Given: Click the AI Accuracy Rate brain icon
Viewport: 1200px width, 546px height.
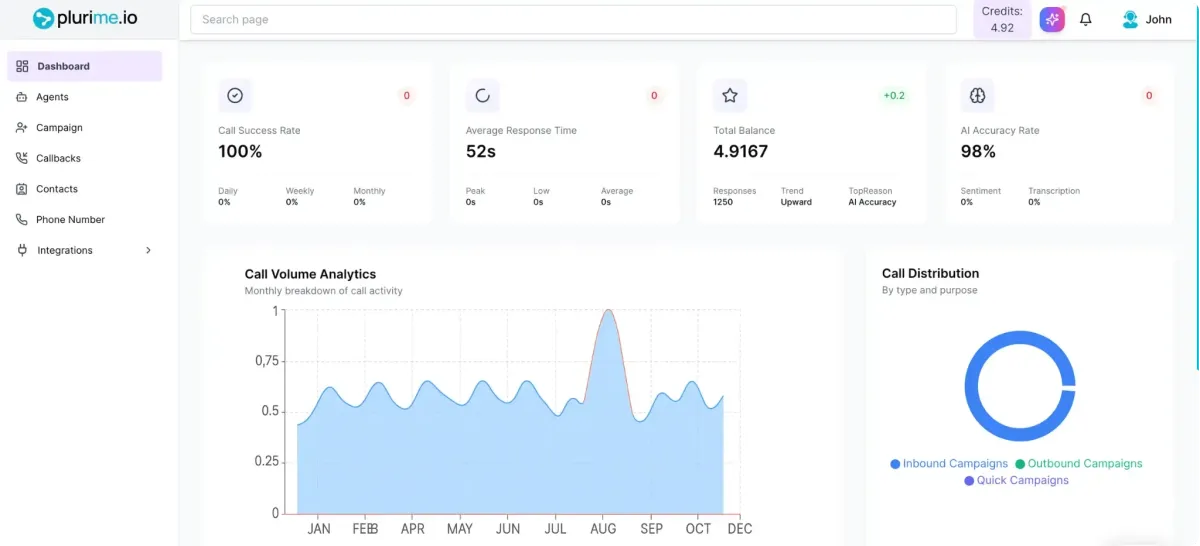Looking at the screenshot, I should tap(977, 96).
